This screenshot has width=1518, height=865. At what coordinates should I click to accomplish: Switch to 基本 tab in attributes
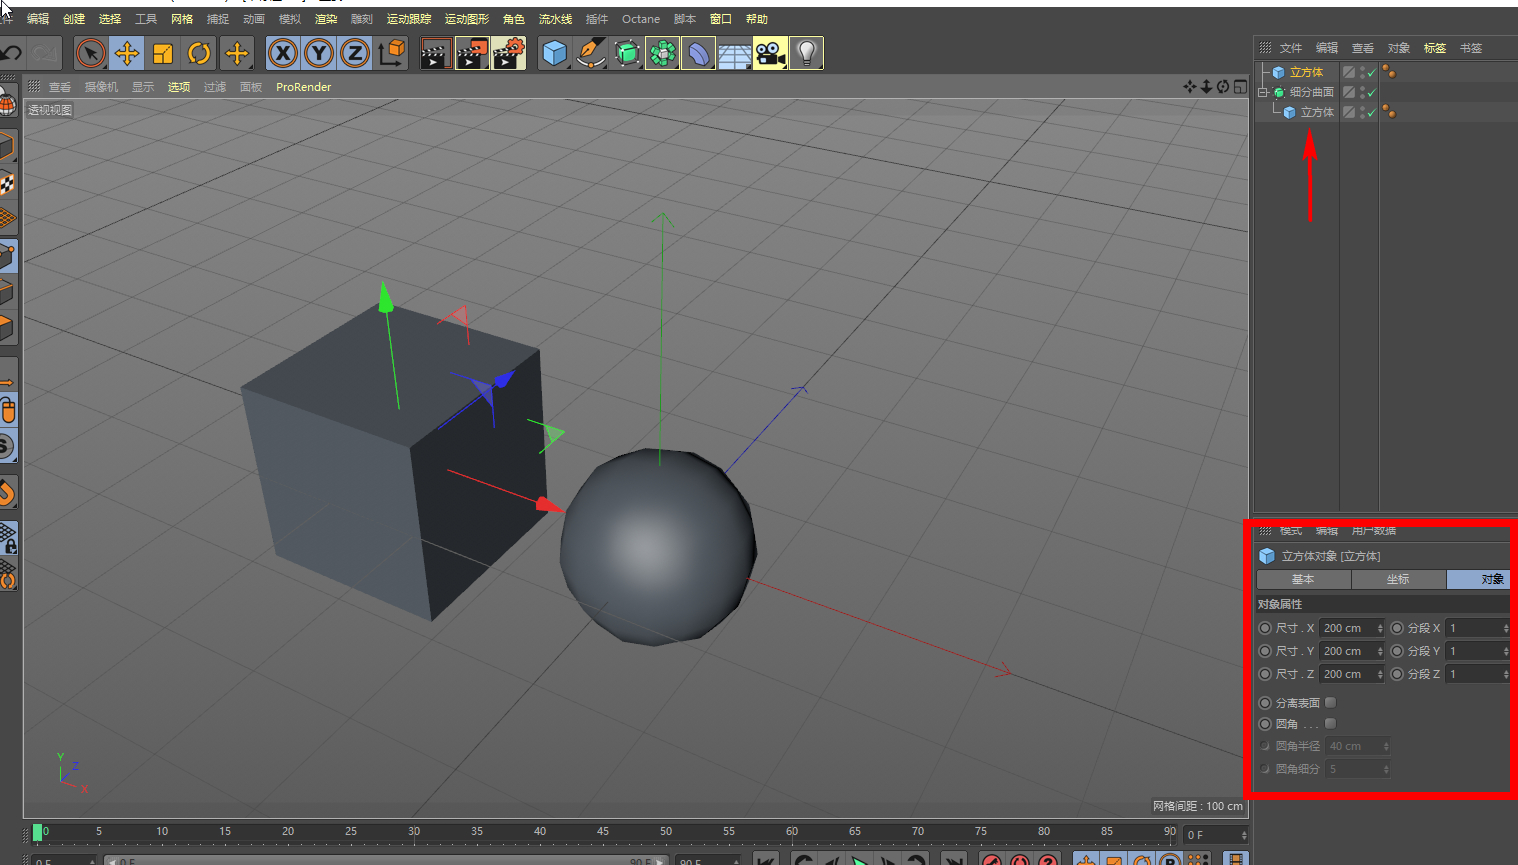click(x=1303, y=579)
